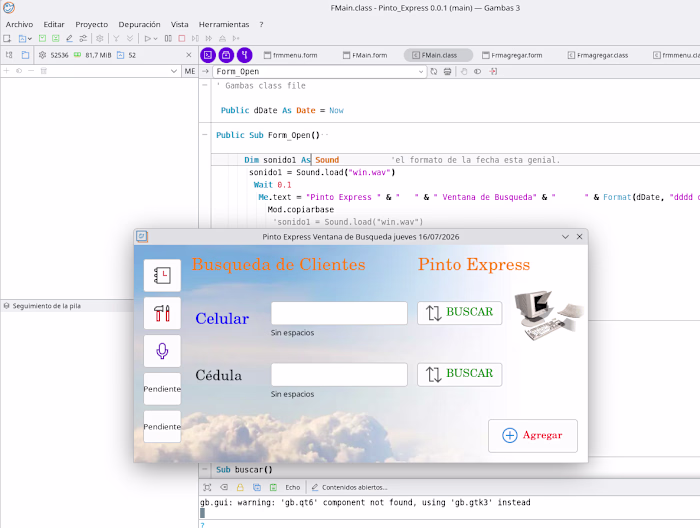Open the Form_Open procedure combo box
Viewport: 700px width, 528px height.
(x=319, y=71)
